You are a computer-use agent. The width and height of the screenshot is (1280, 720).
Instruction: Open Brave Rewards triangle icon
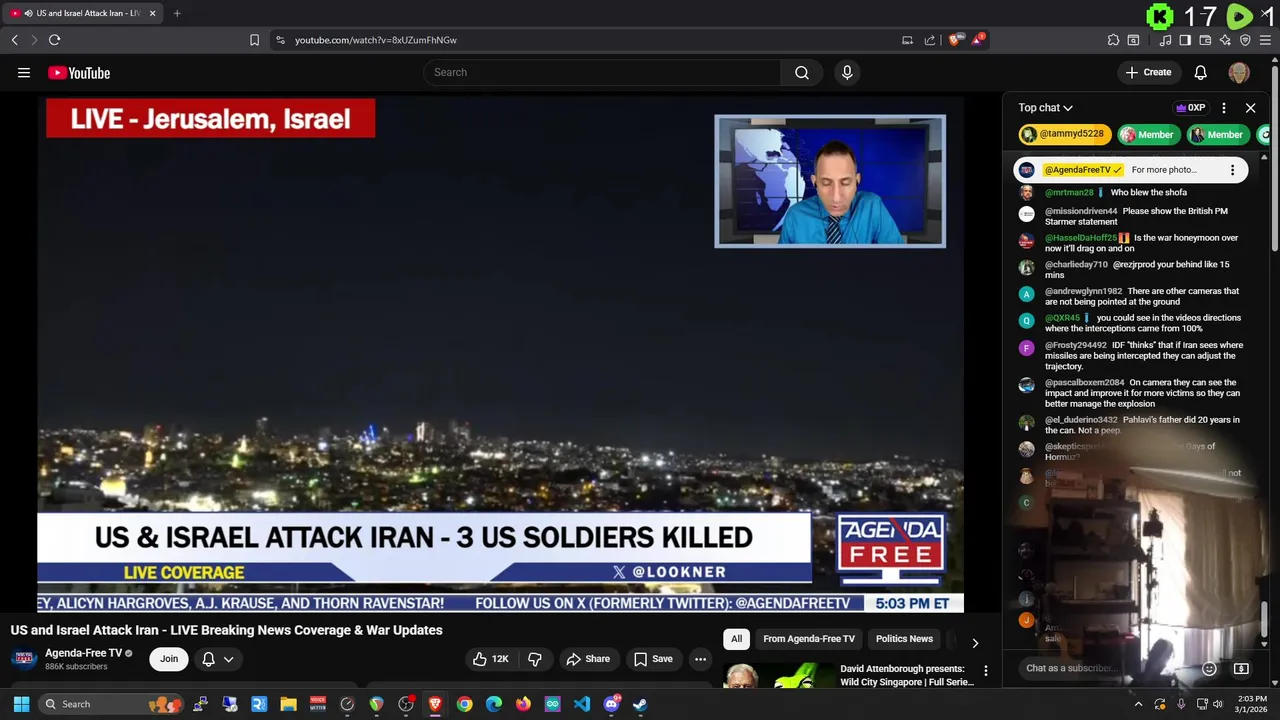[x=977, y=40]
